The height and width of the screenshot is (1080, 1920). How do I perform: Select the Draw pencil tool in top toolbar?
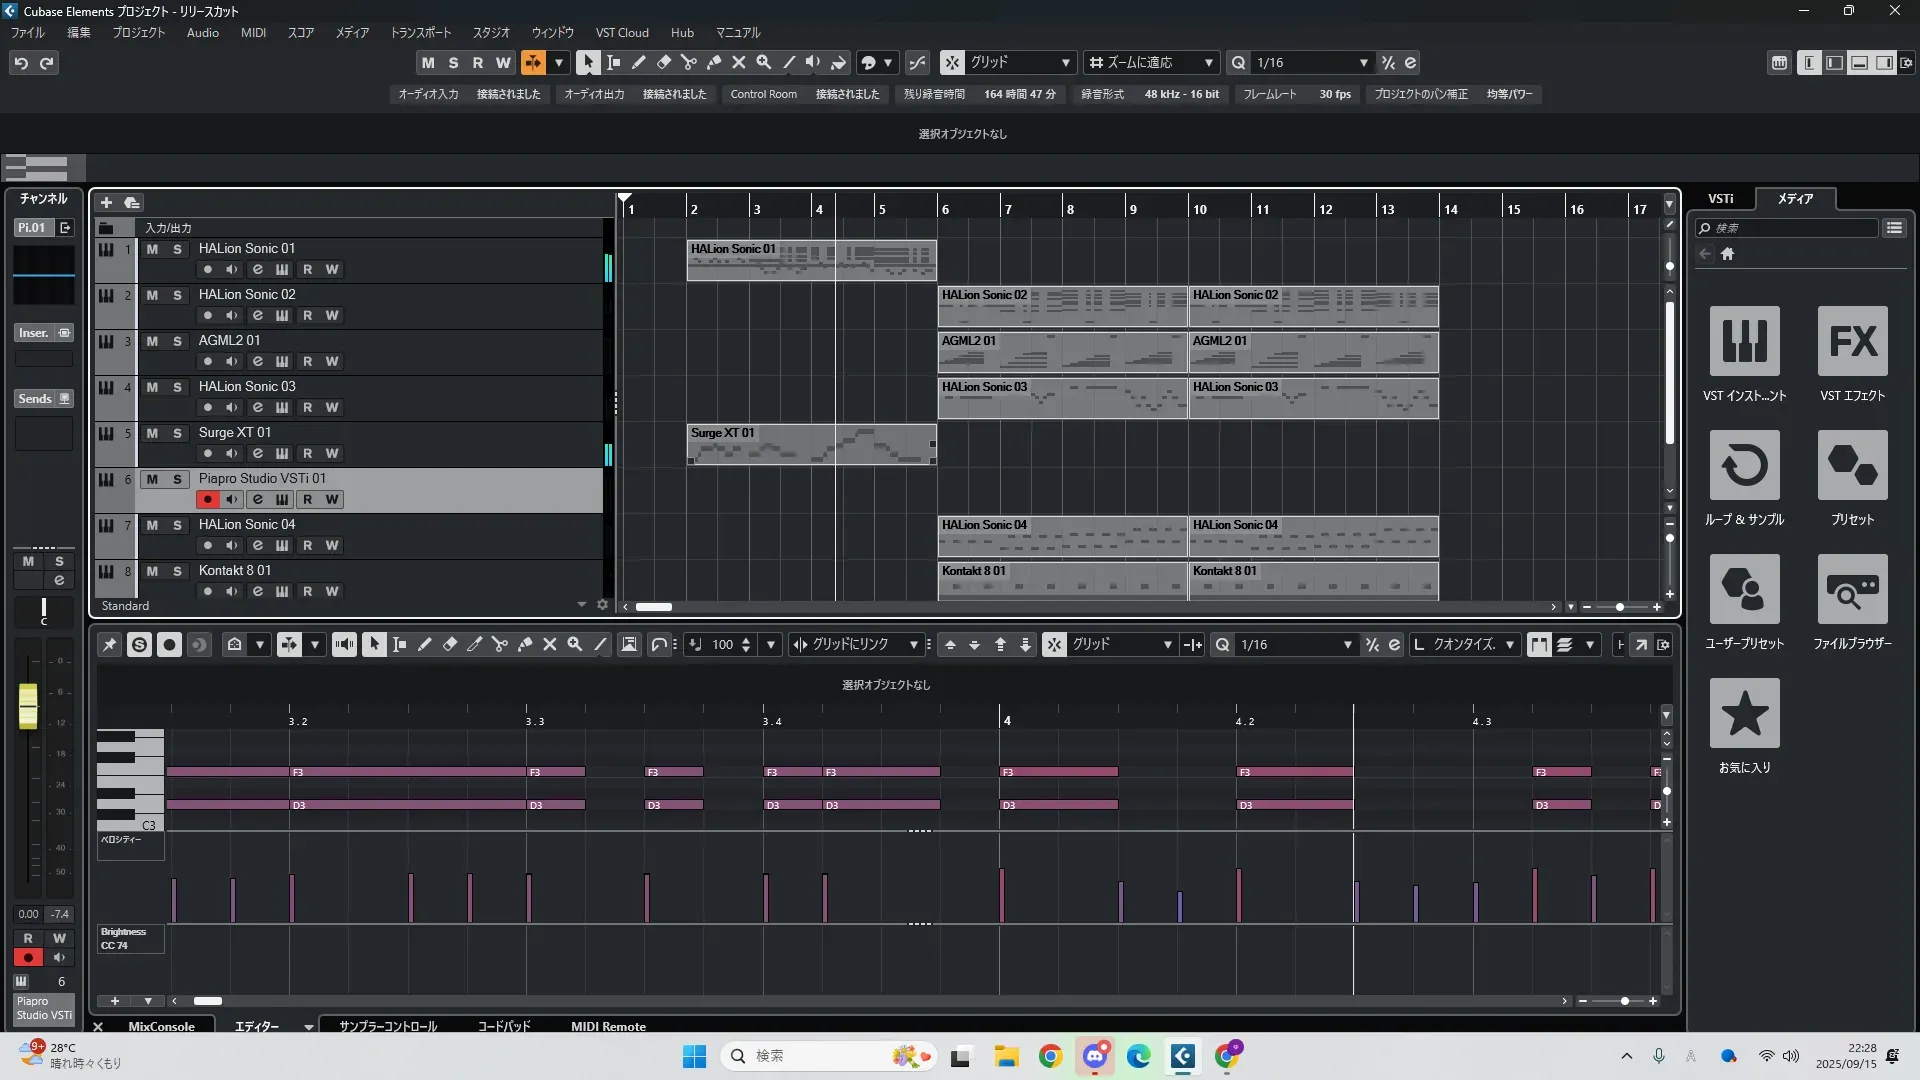pos(638,62)
